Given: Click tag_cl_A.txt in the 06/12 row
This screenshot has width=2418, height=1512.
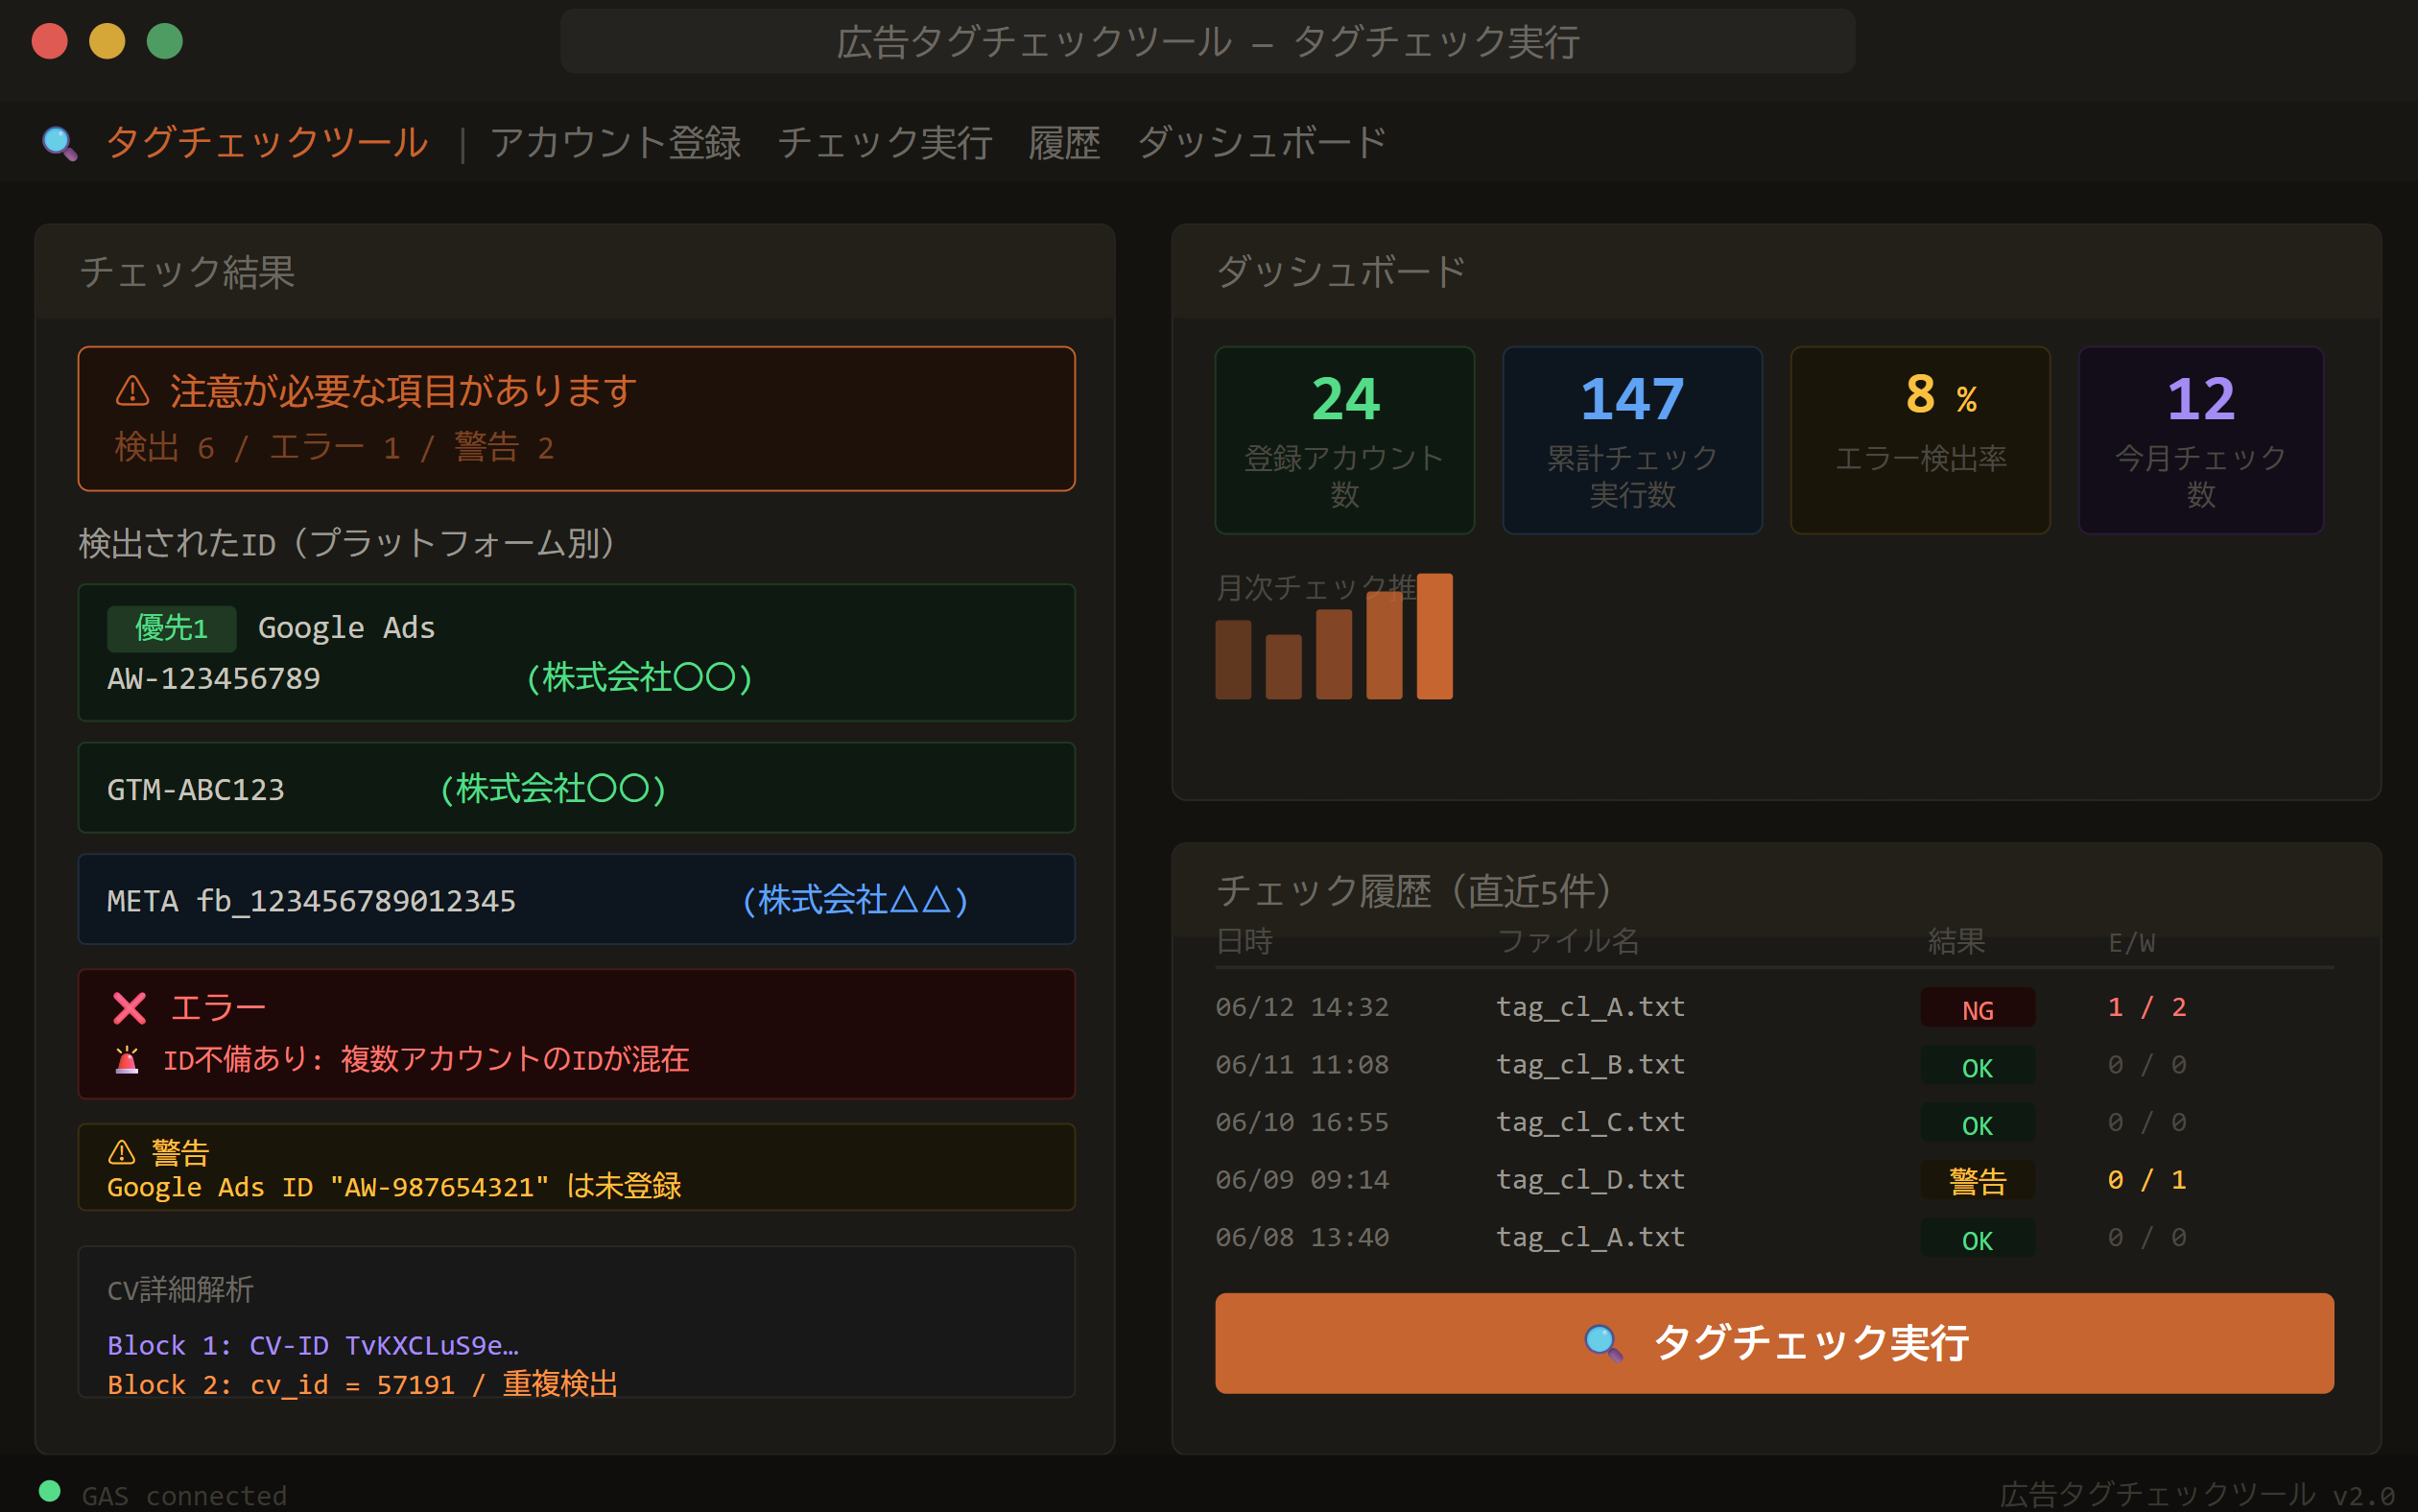Looking at the screenshot, I should point(1590,1007).
